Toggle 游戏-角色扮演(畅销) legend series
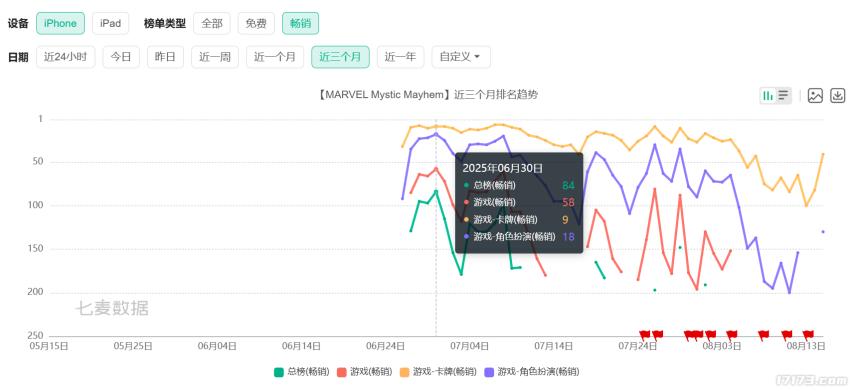The height and width of the screenshot is (391, 854). [532, 372]
